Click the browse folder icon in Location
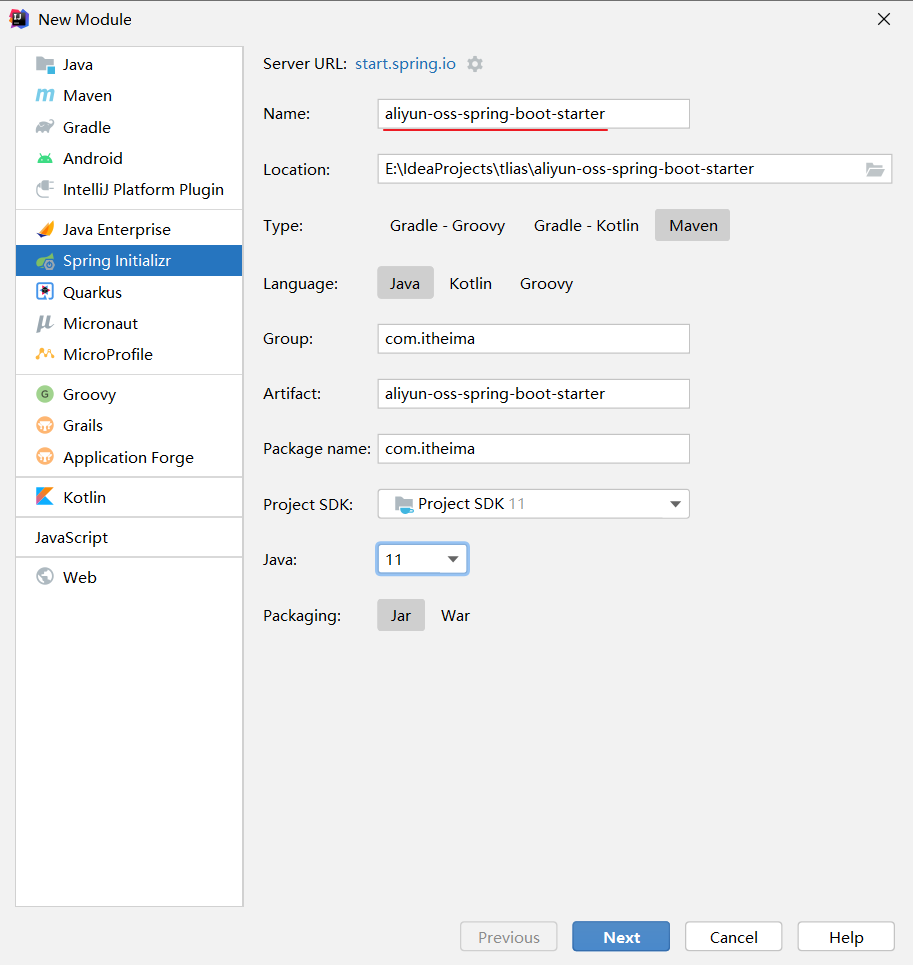The height and width of the screenshot is (965, 913). click(875, 170)
